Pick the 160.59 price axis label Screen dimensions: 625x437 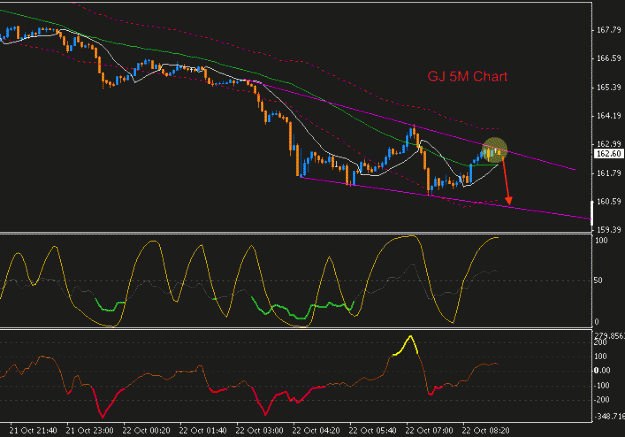pyautogui.click(x=609, y=201)
